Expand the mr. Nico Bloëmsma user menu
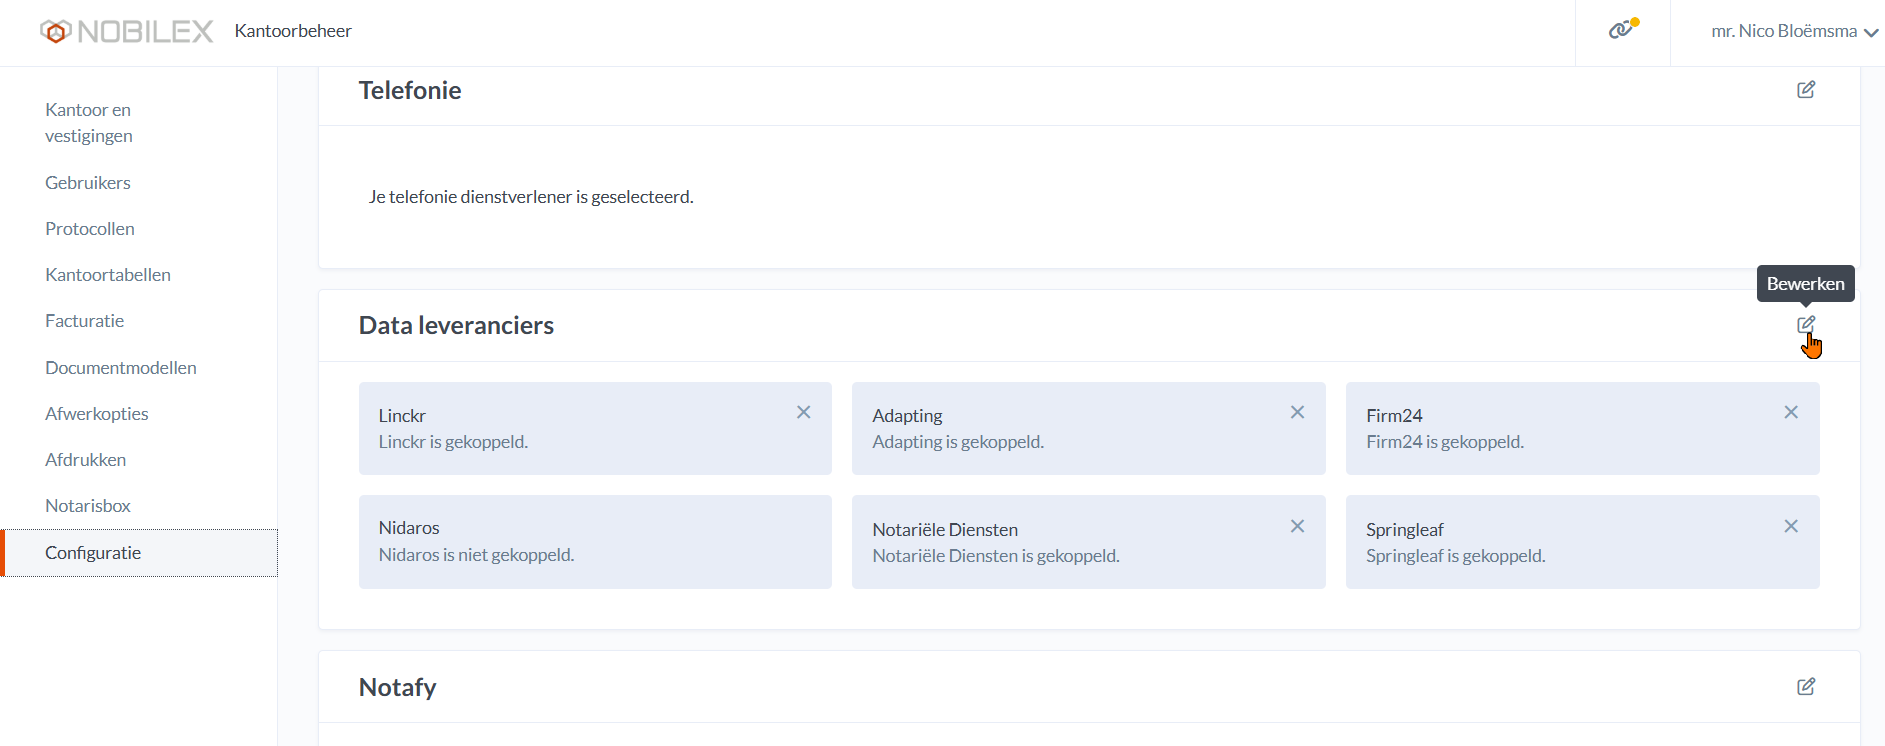The height and width of the screenshot is (746, 1885). click(1794, 32)
